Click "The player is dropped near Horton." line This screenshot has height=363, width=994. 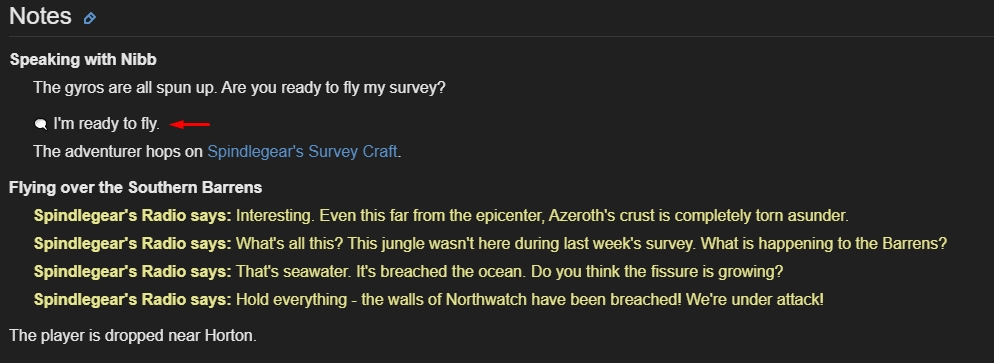[x=133, y=335]
